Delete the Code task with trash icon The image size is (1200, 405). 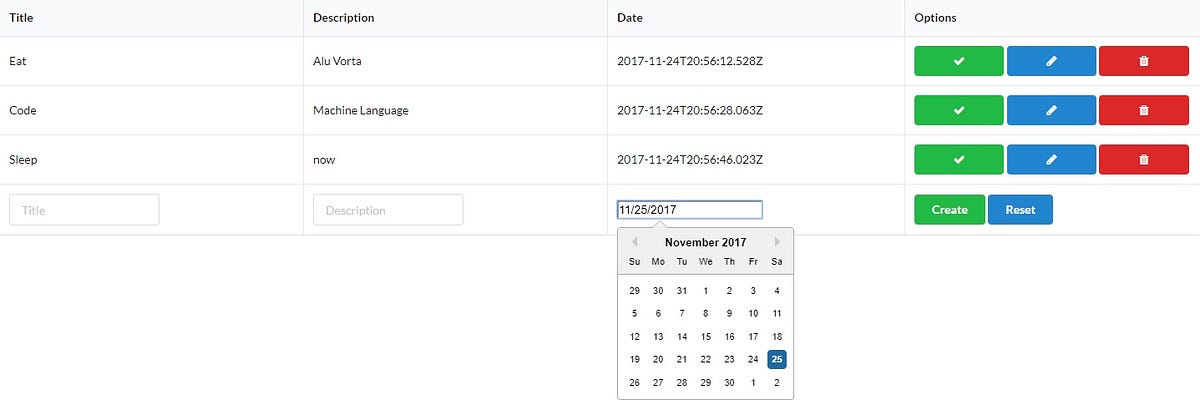pos(1144,110)
